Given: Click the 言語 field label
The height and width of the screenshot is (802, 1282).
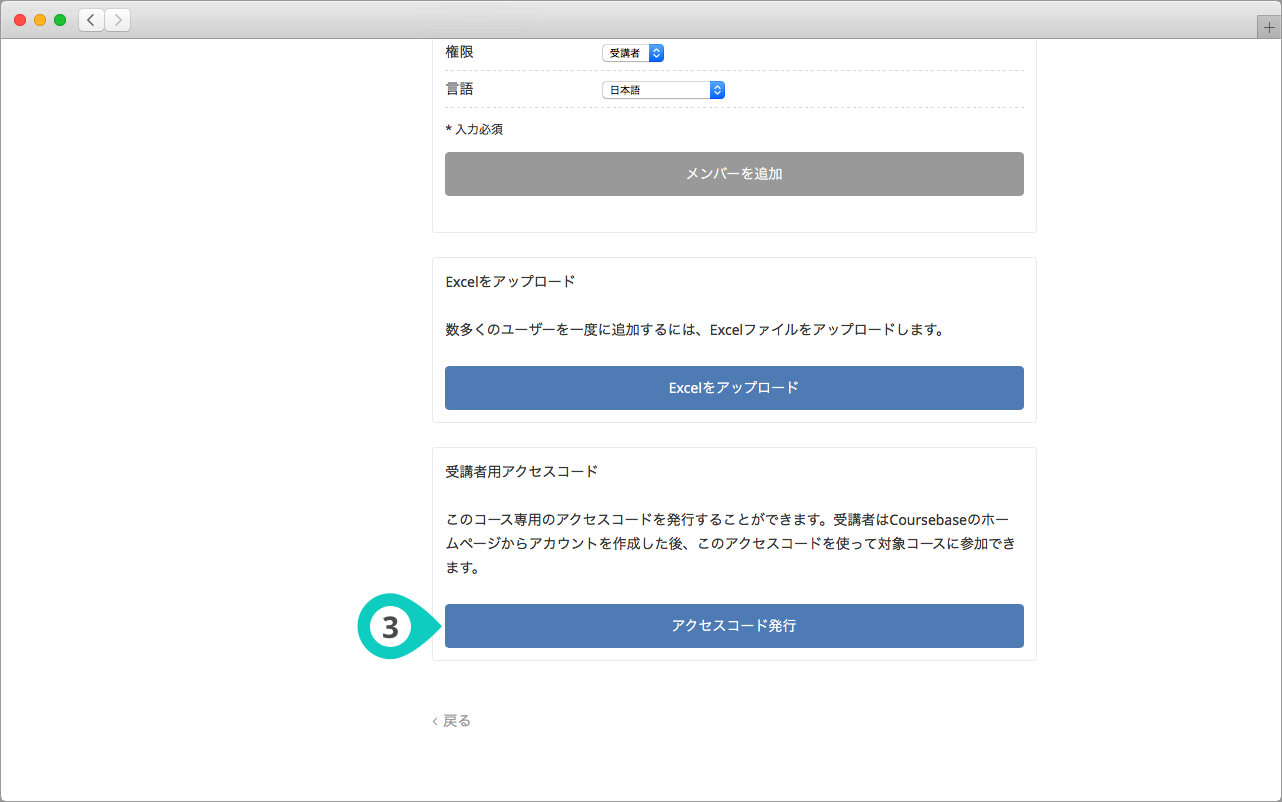Looking at the screenshot, I should (459, 89).
